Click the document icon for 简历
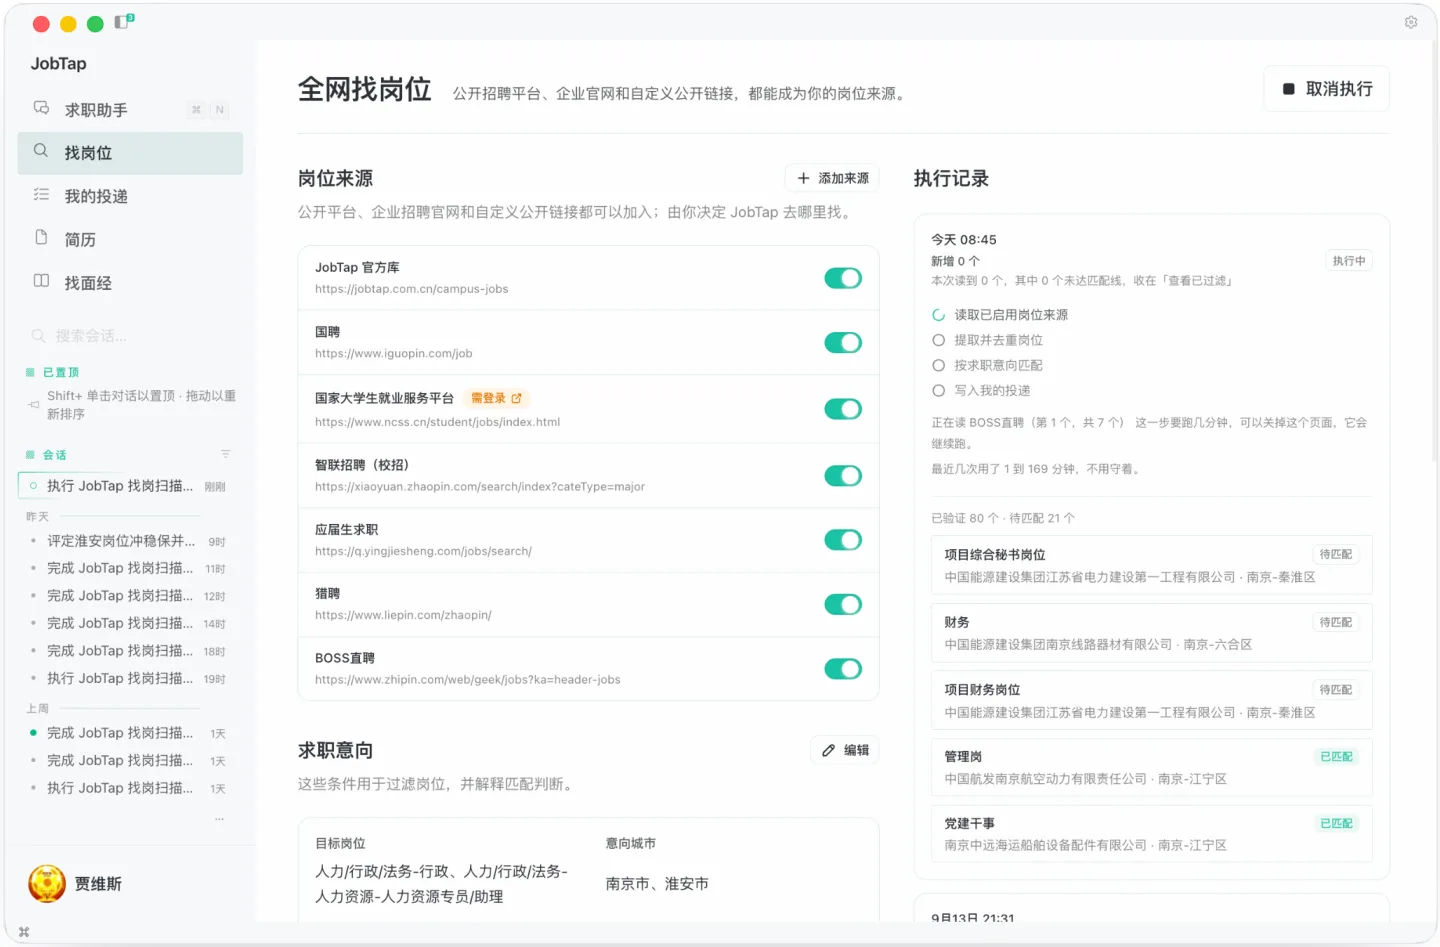The height and width of the screenshot is (947, 1440). (x=41, y=238)
